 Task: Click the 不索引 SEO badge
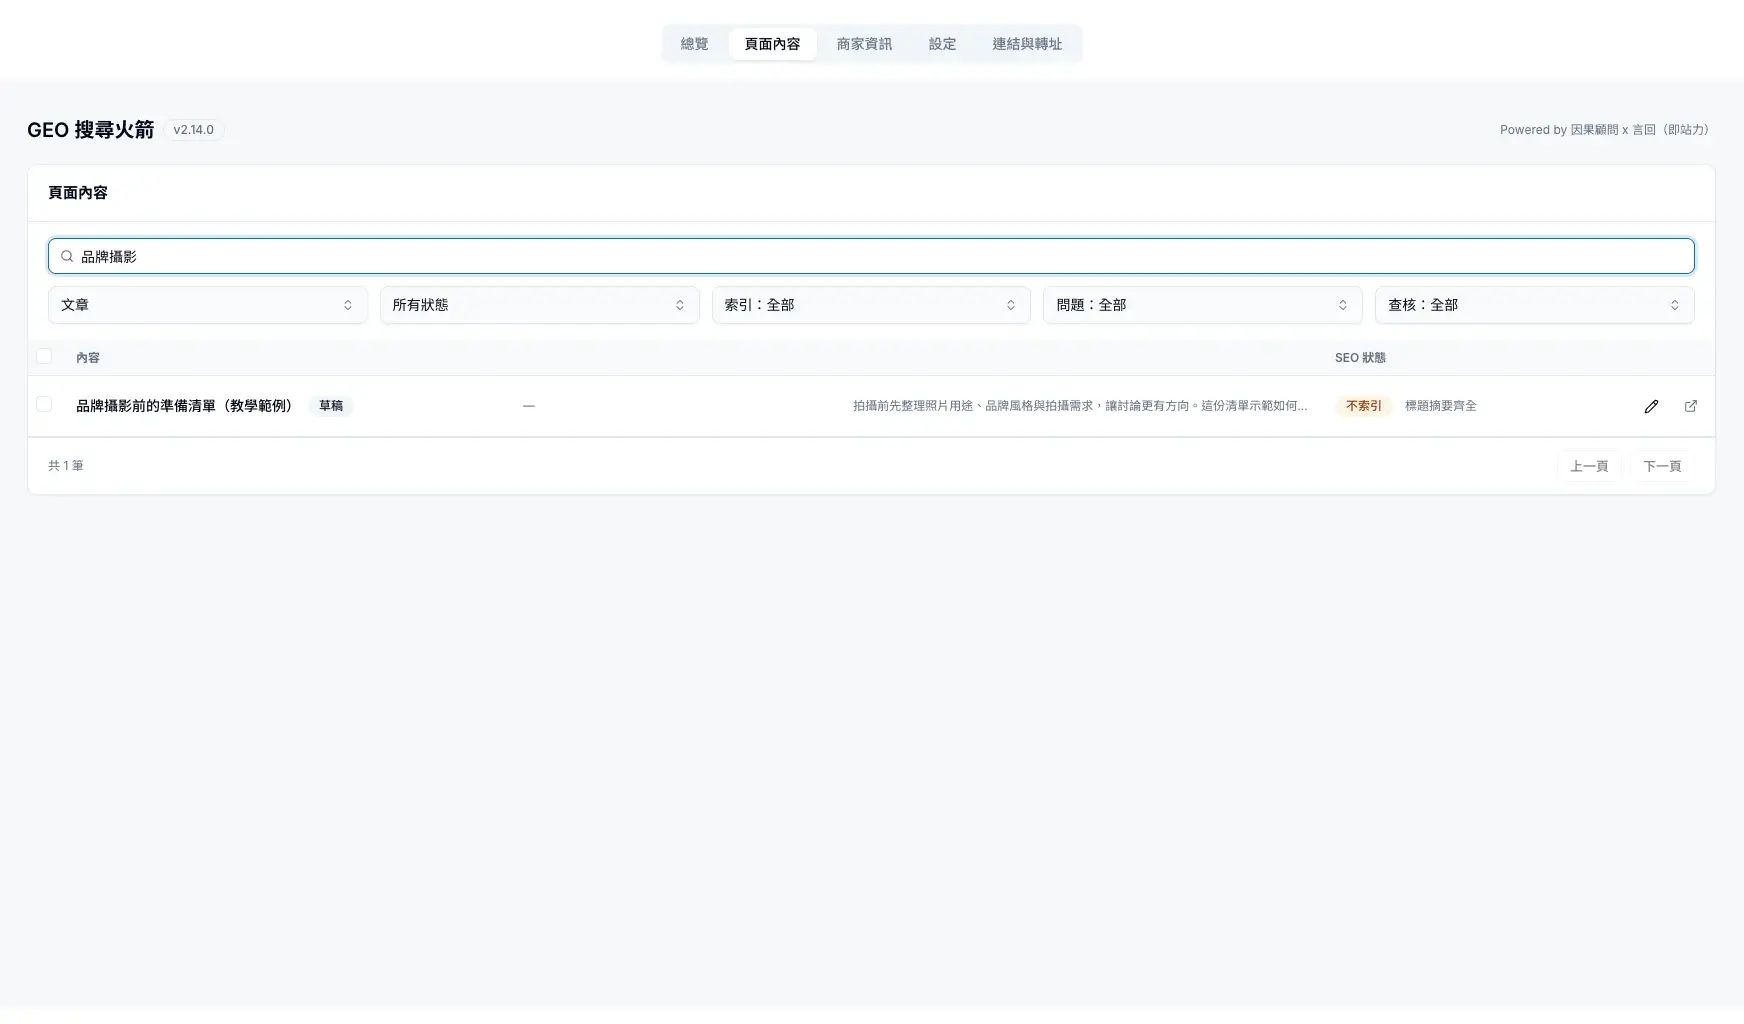pyautogui.click(x=1363, y=406)
